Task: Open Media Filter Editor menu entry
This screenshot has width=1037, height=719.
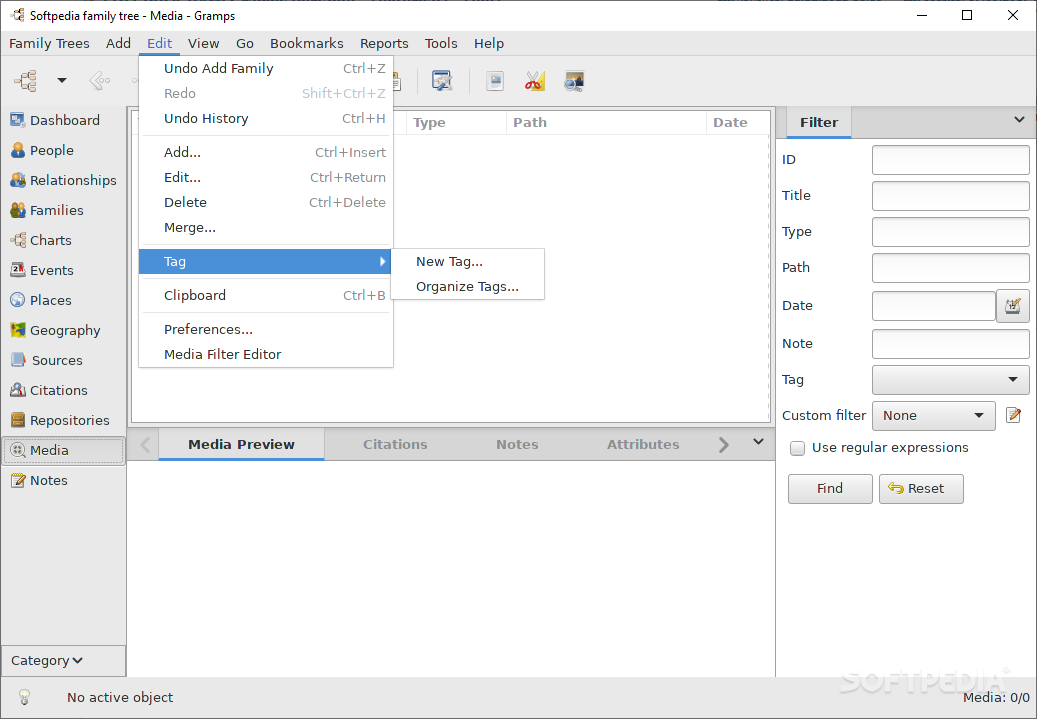Action: [x=266, y=355]
